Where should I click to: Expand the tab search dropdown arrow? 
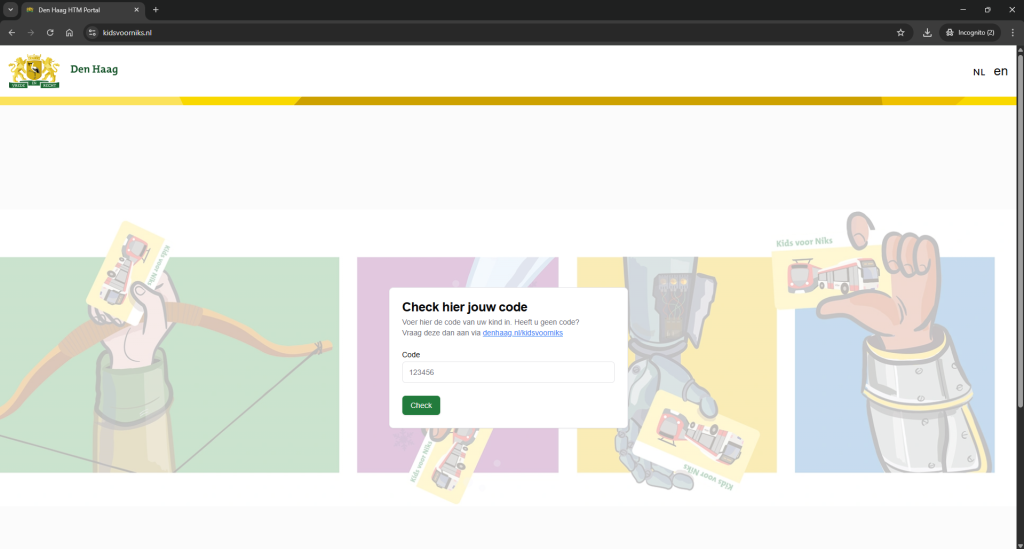pyautogui.click(x=10, y=10)
